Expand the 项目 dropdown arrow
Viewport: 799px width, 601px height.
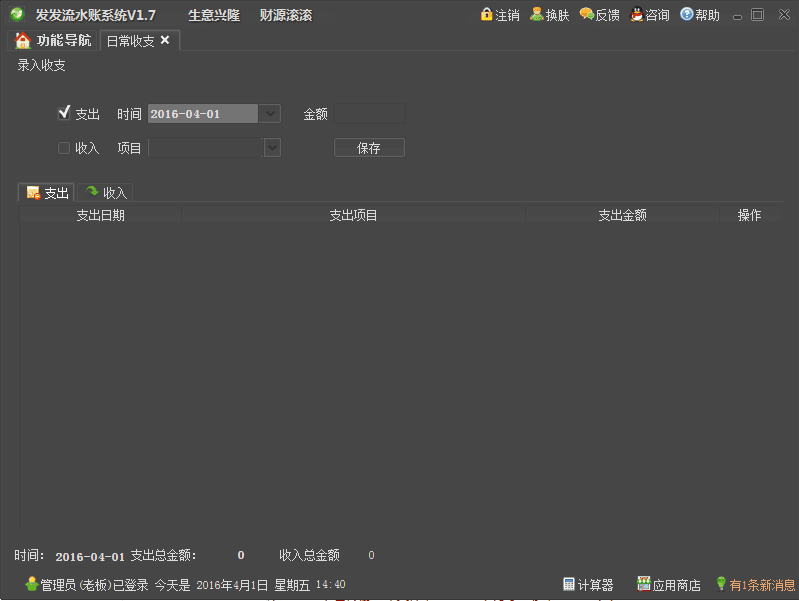[x=271, y=148]
